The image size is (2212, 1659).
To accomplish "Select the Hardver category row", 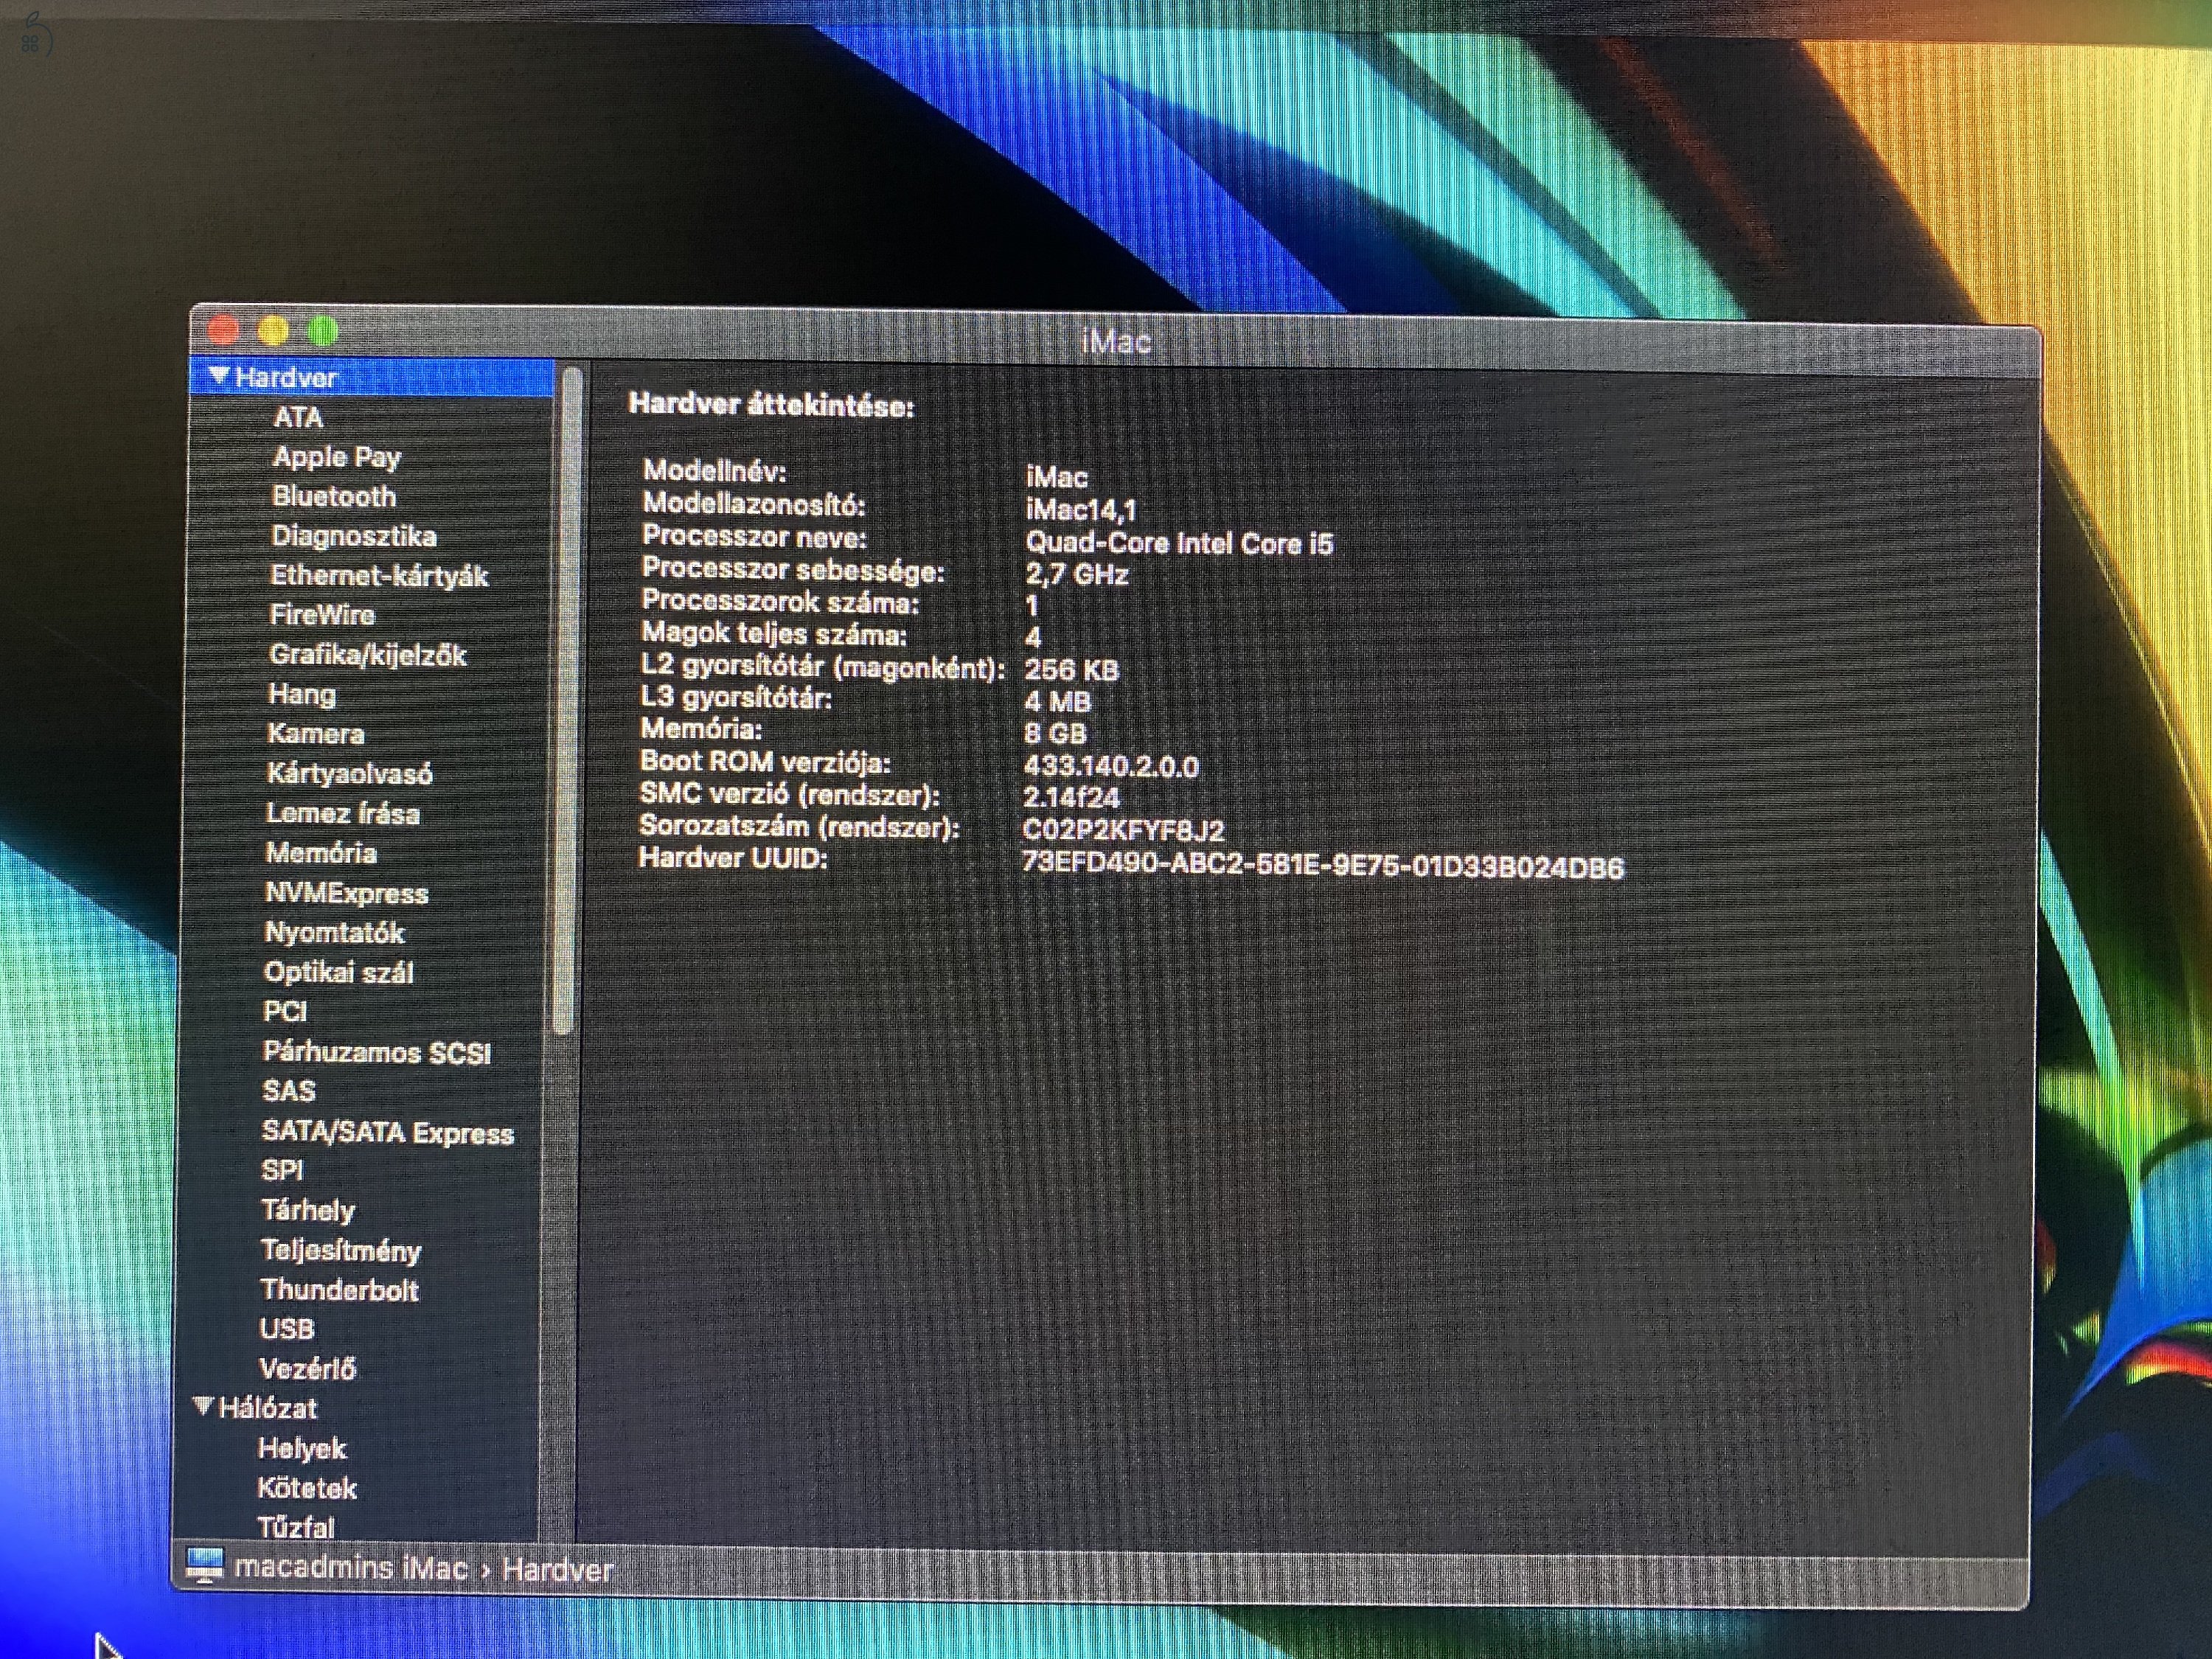I will (x=371, y=377).
